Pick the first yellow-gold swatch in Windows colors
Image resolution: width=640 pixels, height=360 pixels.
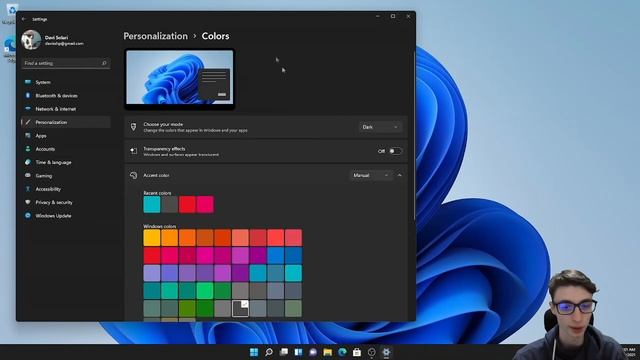[x=152, y=238]
